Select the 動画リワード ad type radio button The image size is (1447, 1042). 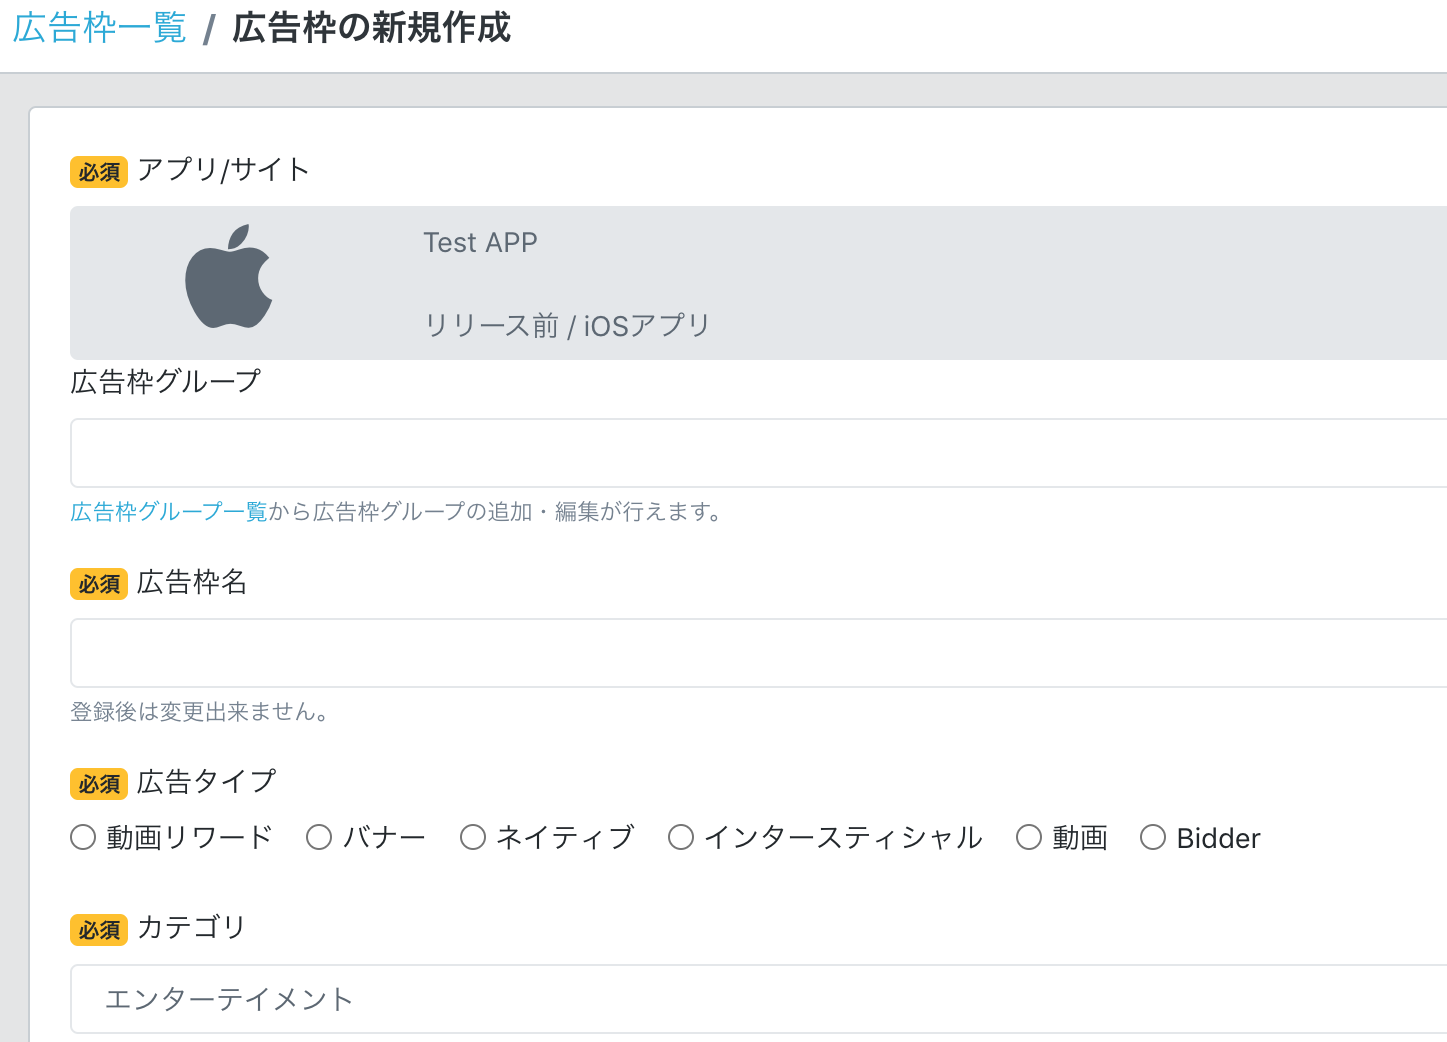(83, 837)
